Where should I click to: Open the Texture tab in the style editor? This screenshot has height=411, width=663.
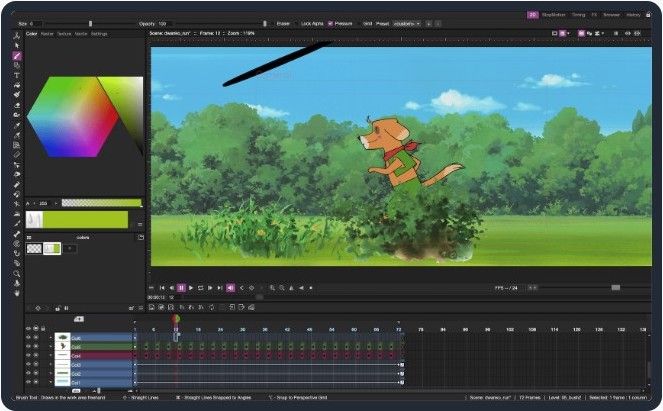tap(64, 34)
